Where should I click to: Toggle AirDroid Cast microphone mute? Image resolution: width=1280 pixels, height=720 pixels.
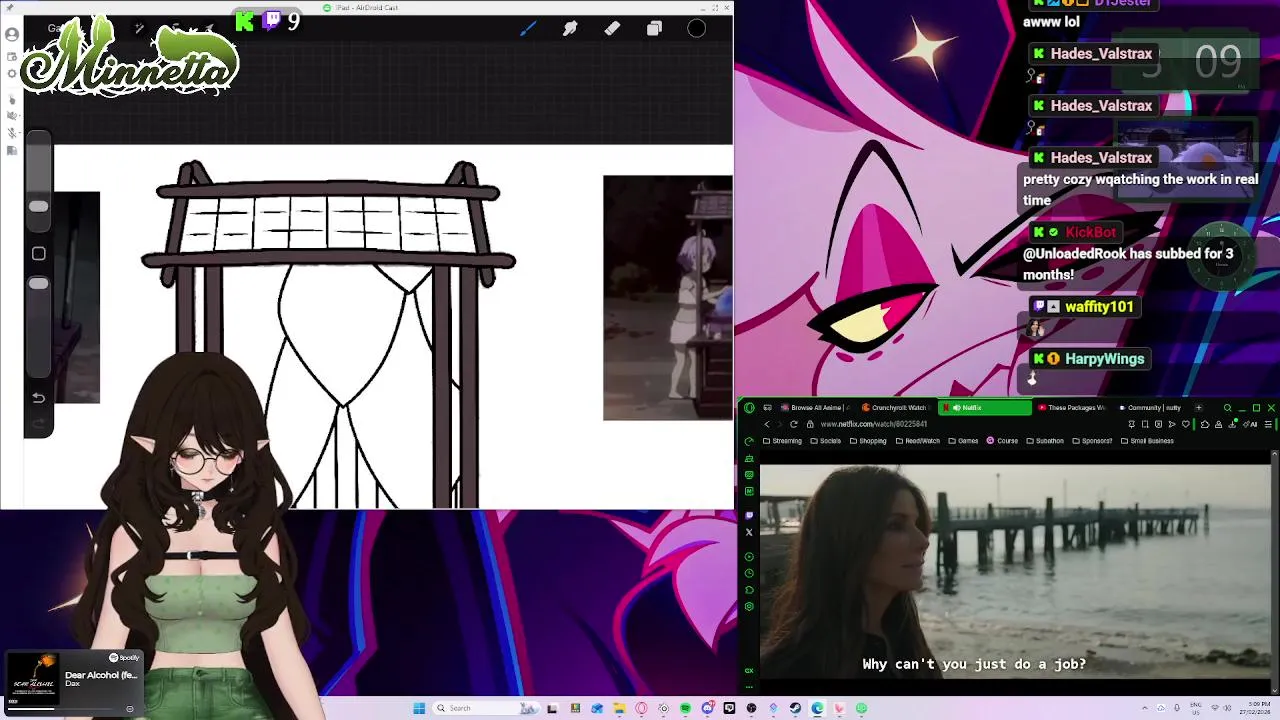click(x=12, y=133)
